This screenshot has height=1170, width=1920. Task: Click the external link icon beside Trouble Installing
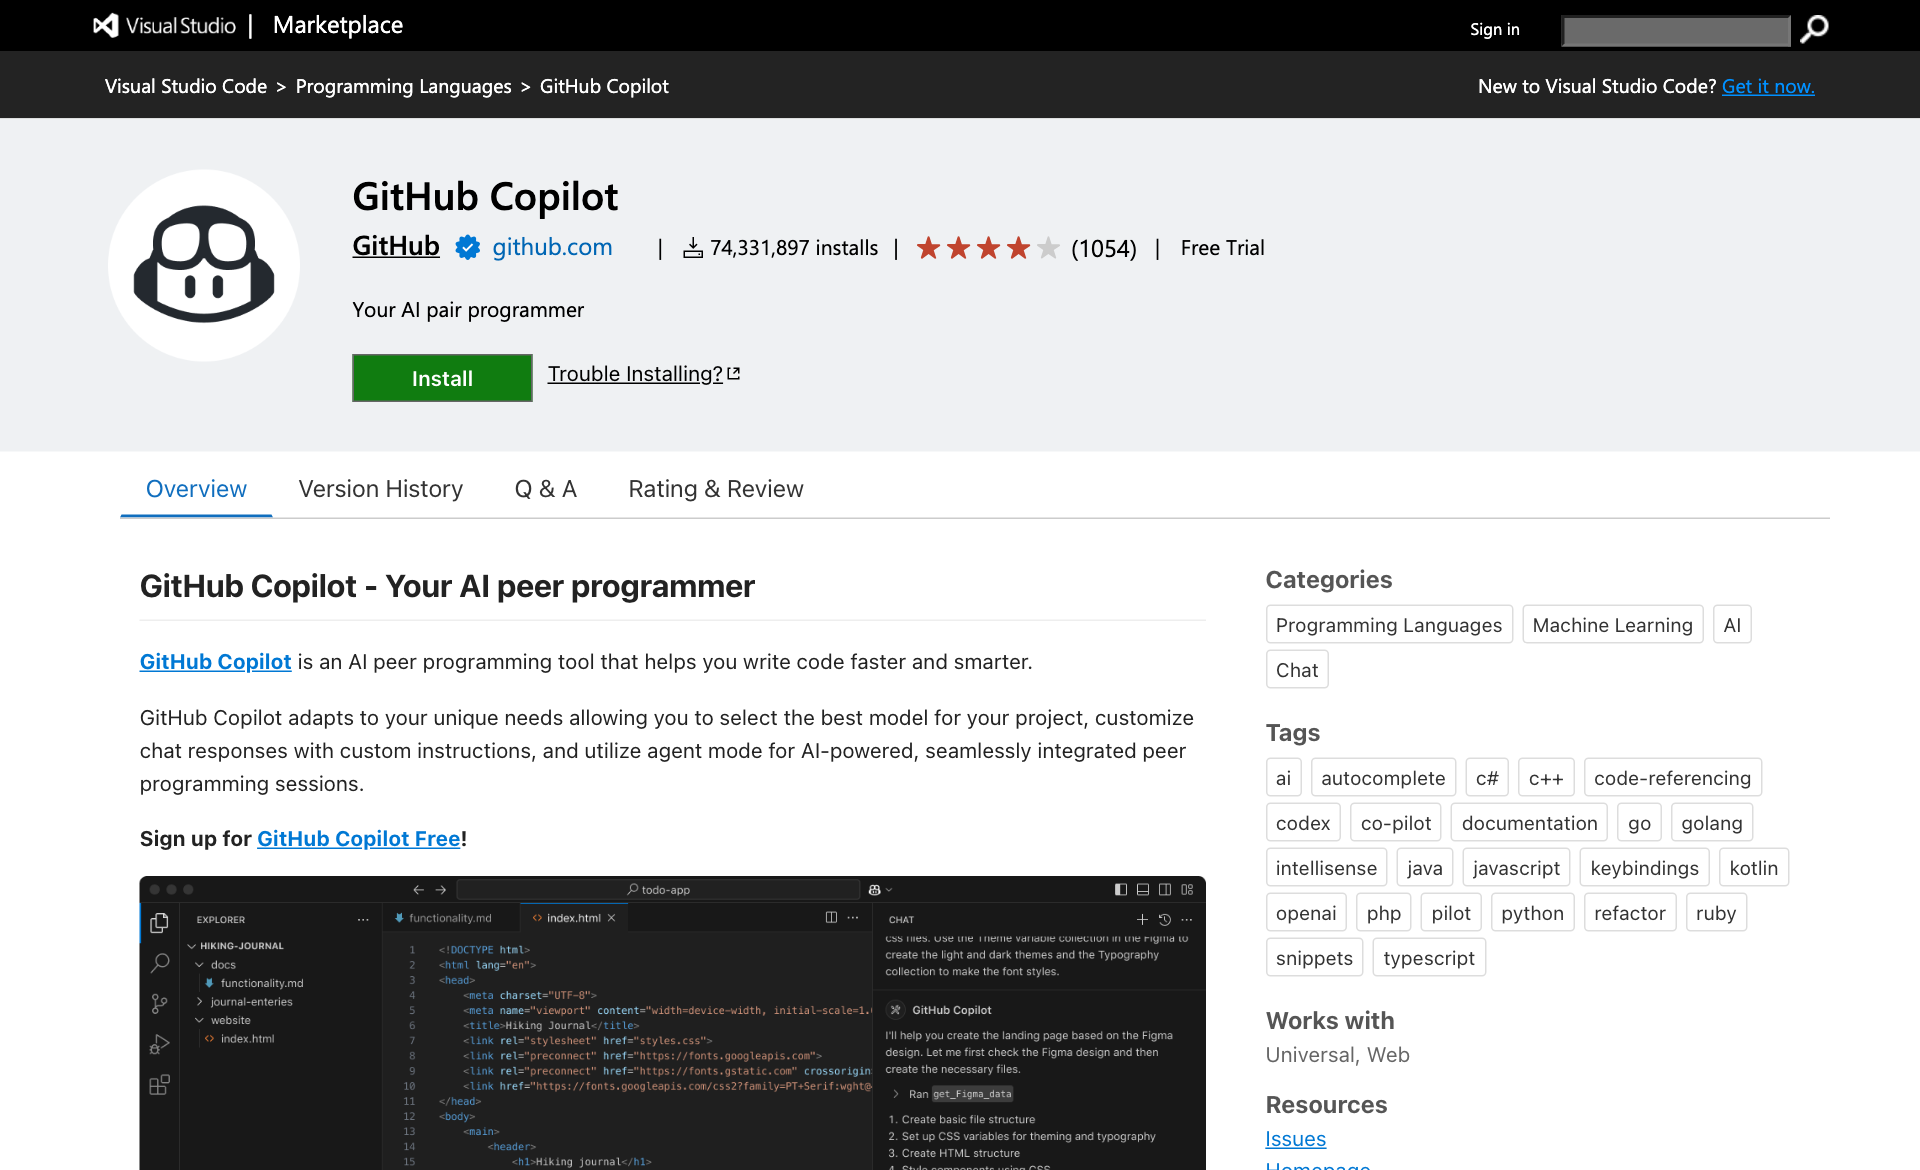pos(734,373)
